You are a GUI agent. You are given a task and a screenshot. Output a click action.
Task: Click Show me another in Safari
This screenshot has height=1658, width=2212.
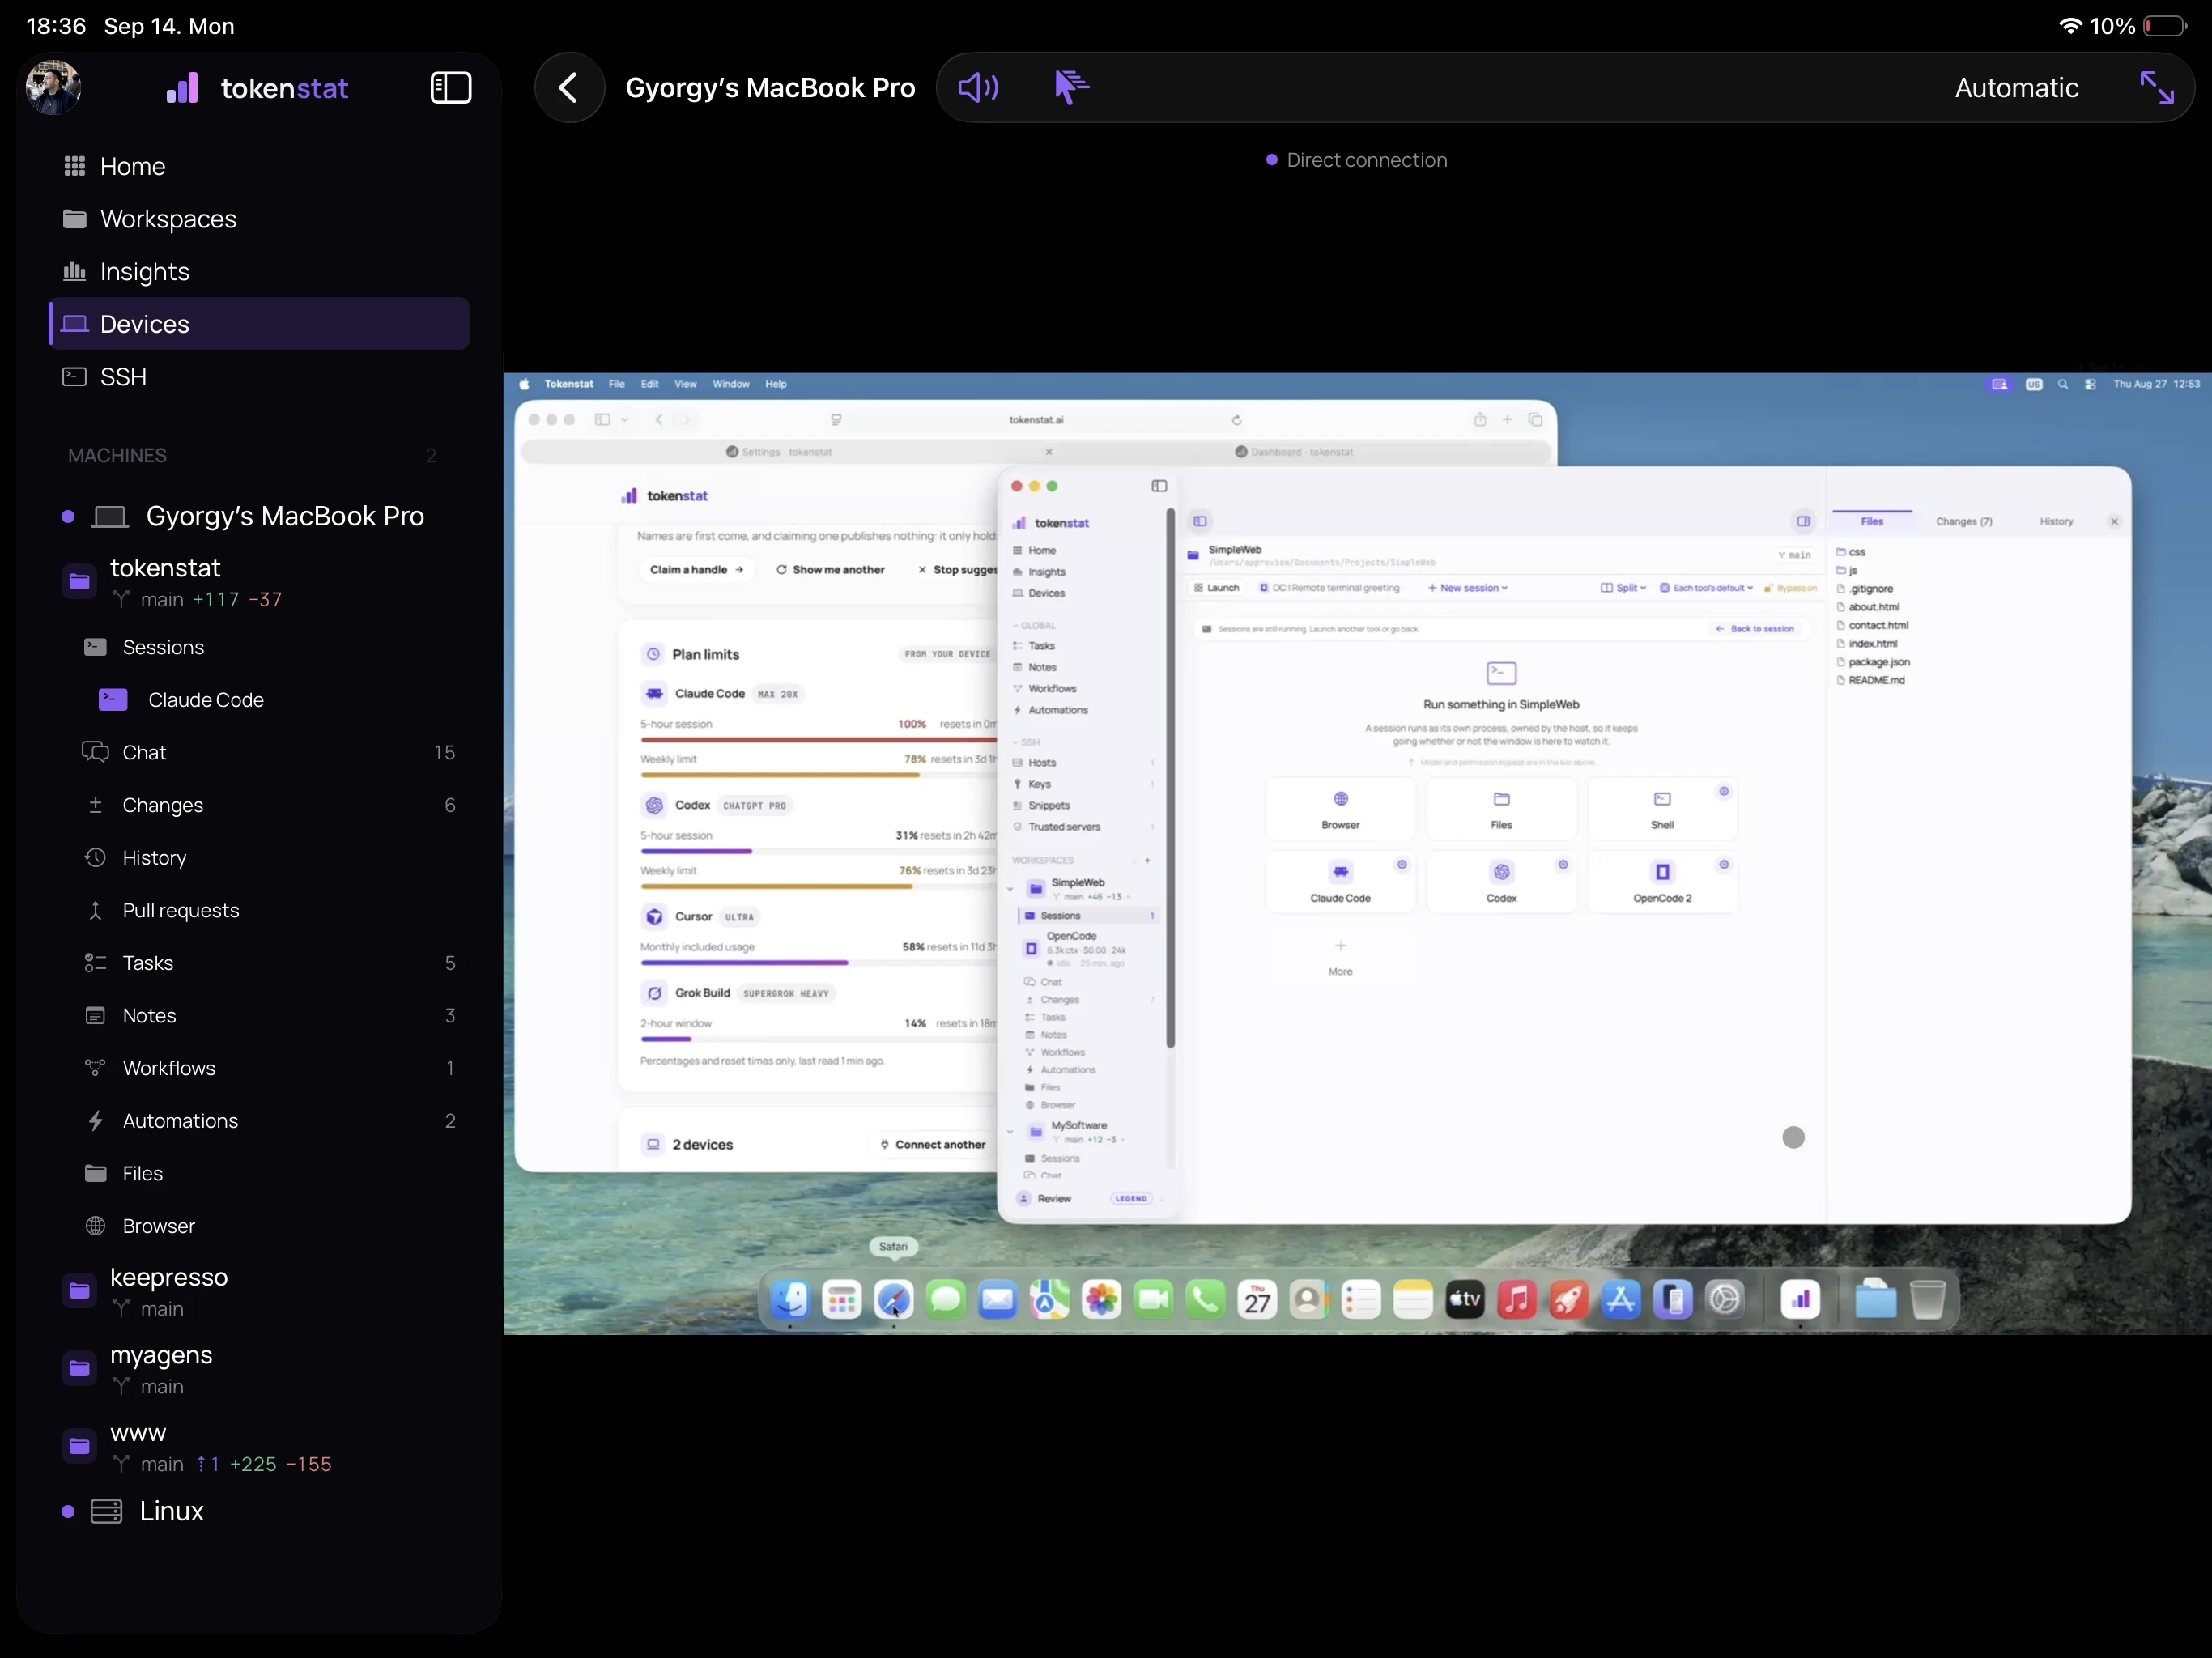point(830,570)
